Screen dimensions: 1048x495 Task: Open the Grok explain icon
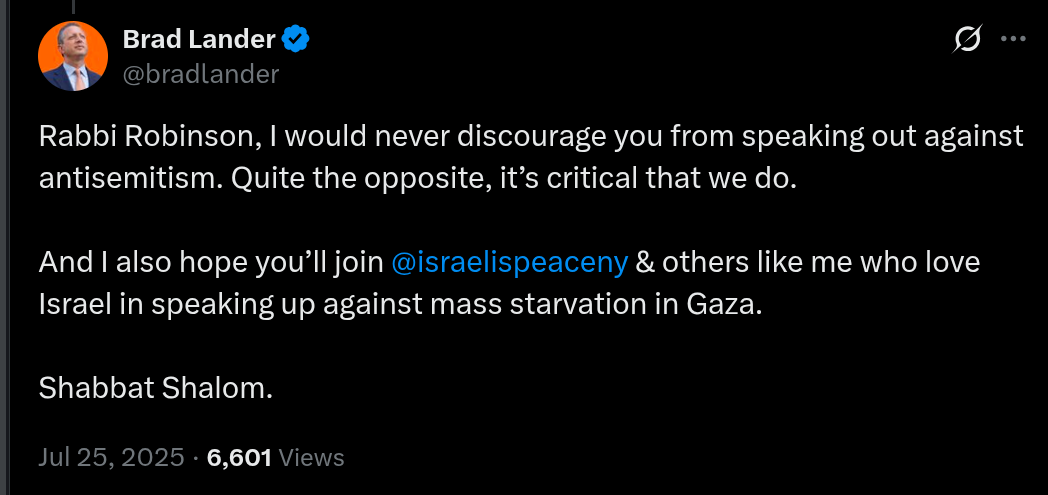tap(967, 40)
